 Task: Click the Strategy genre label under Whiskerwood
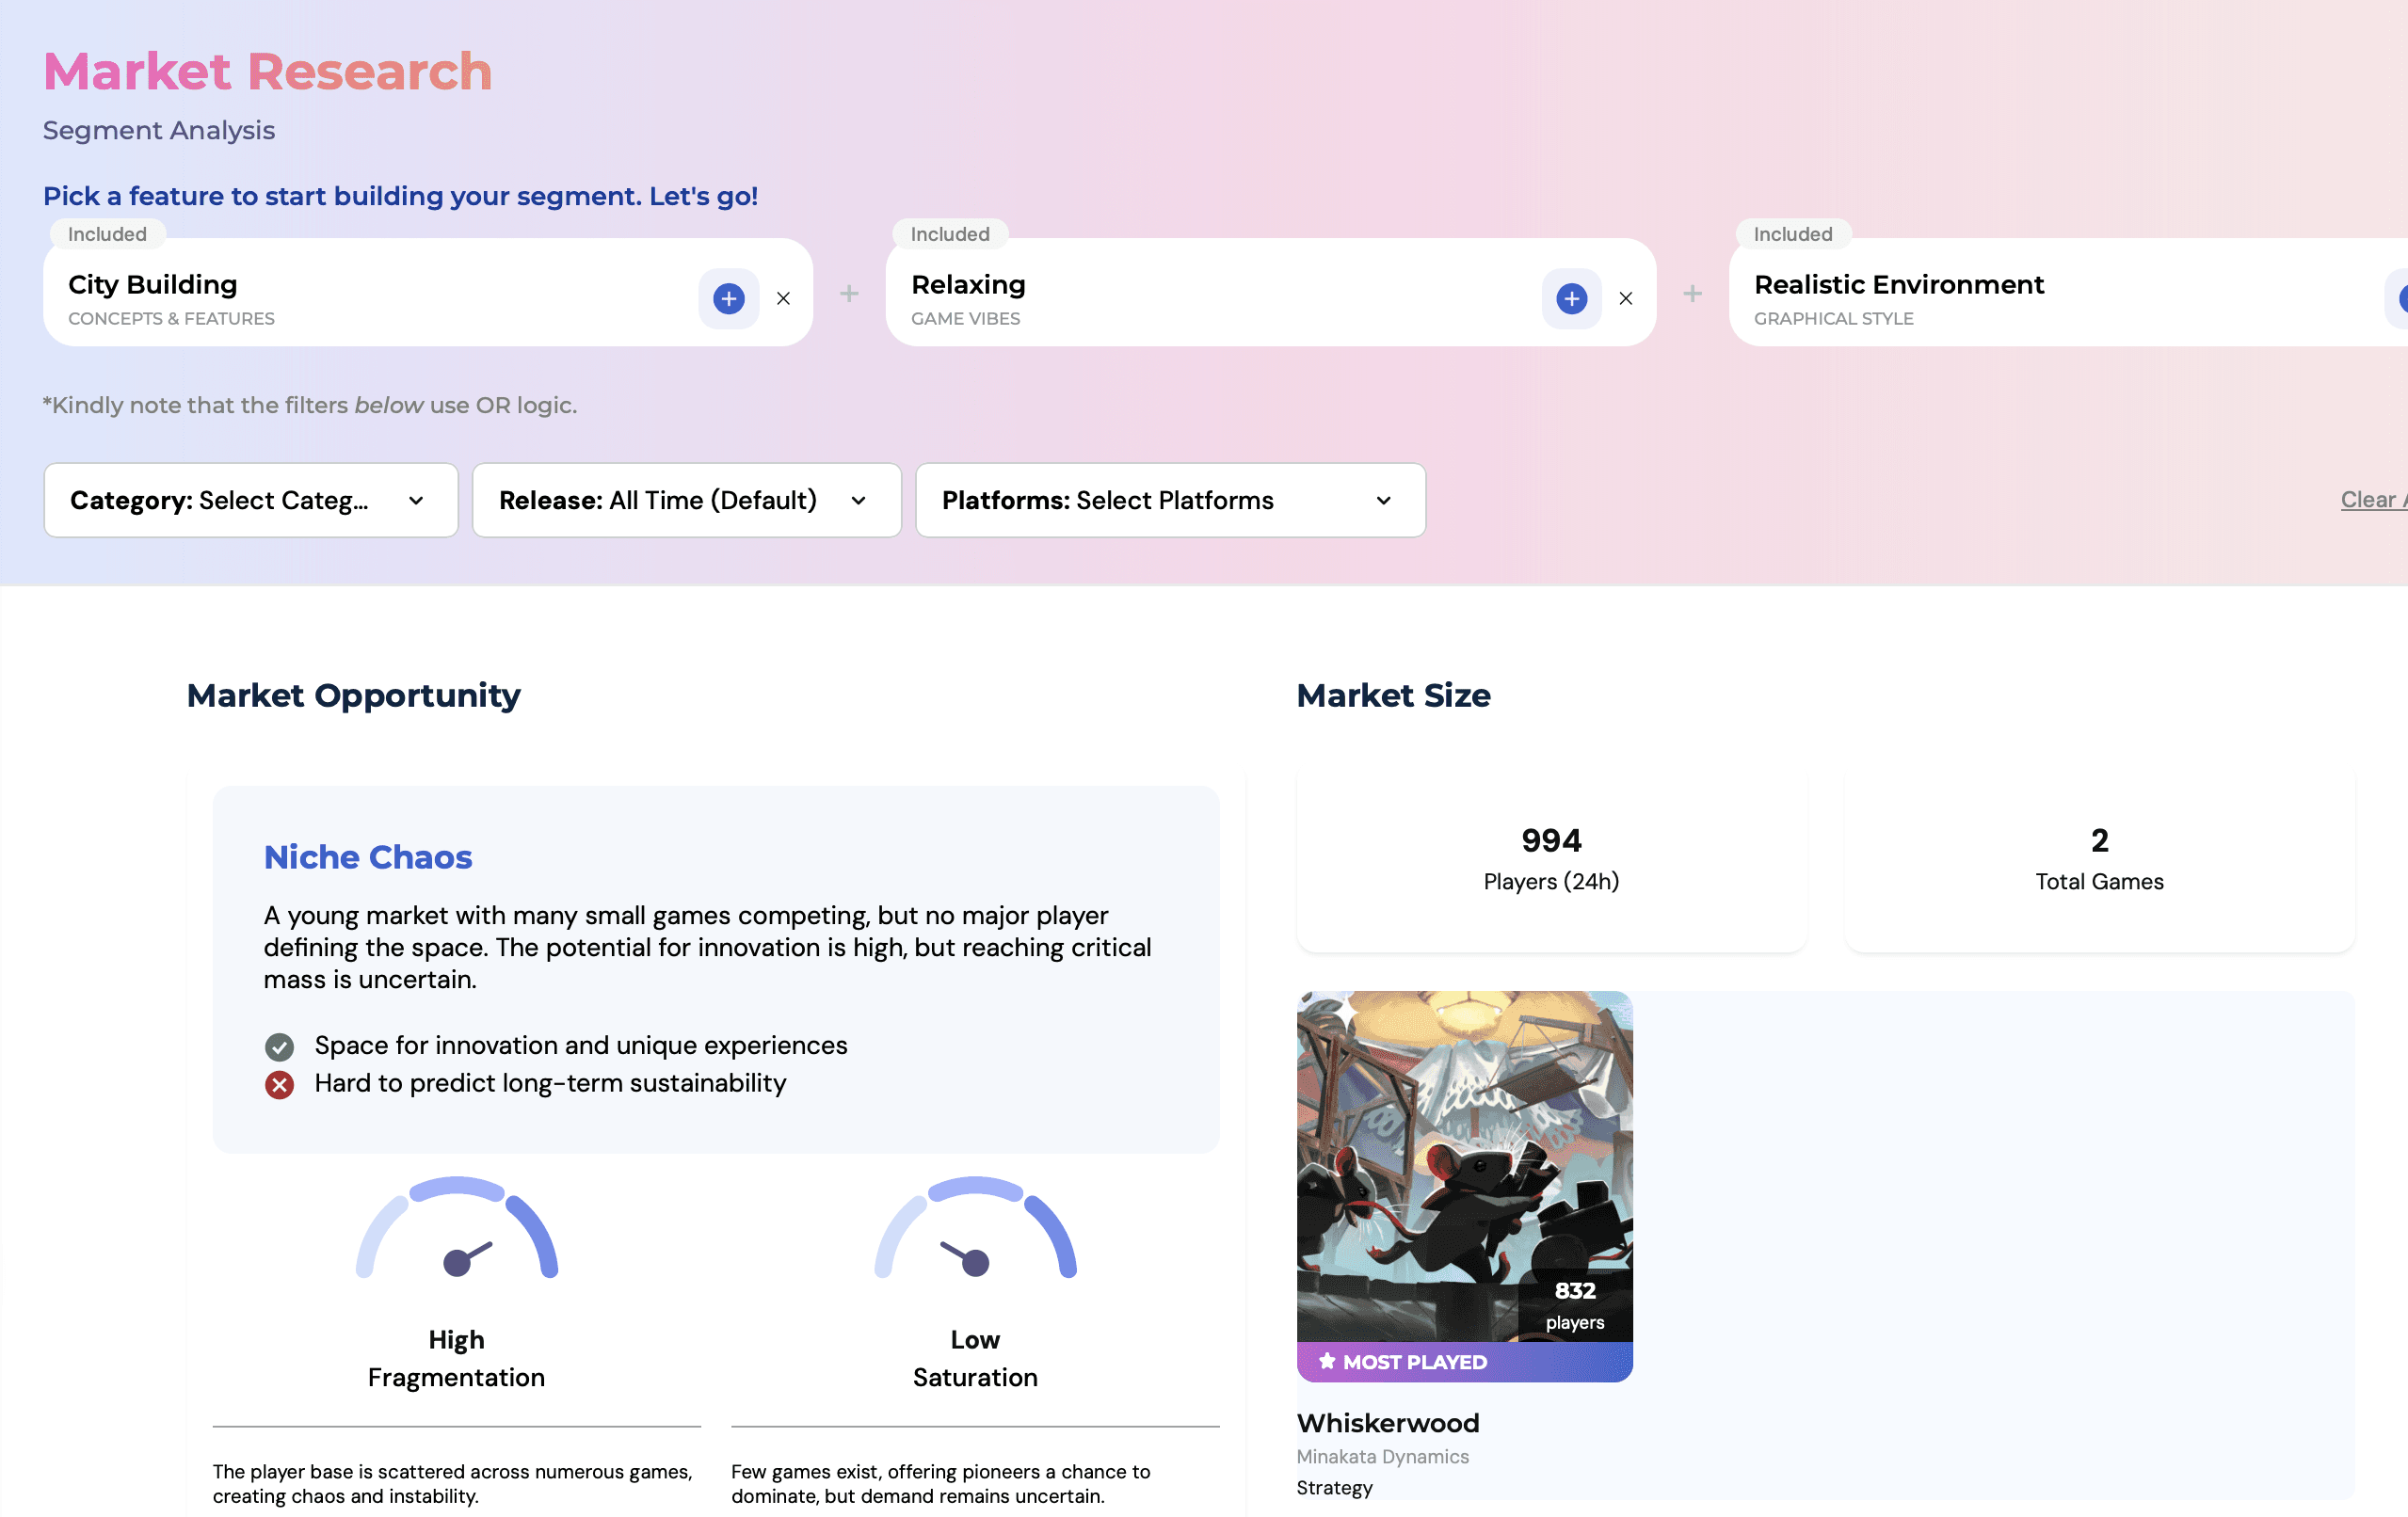(1334, 1488)
